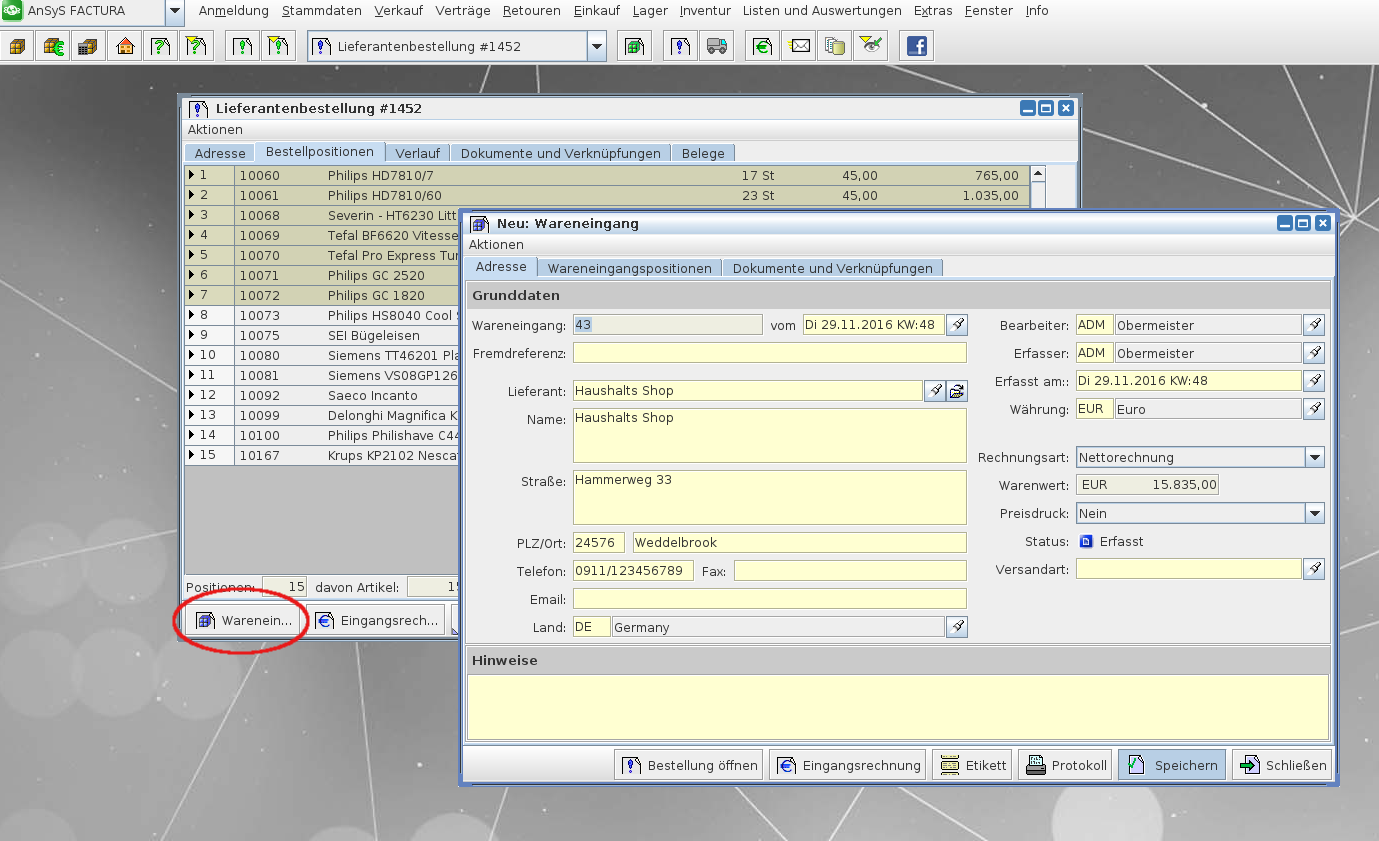Viewport: 1379px width, 841px height.
Task: Open the Rechnungsart dropdown
Action: point(1314,457)
